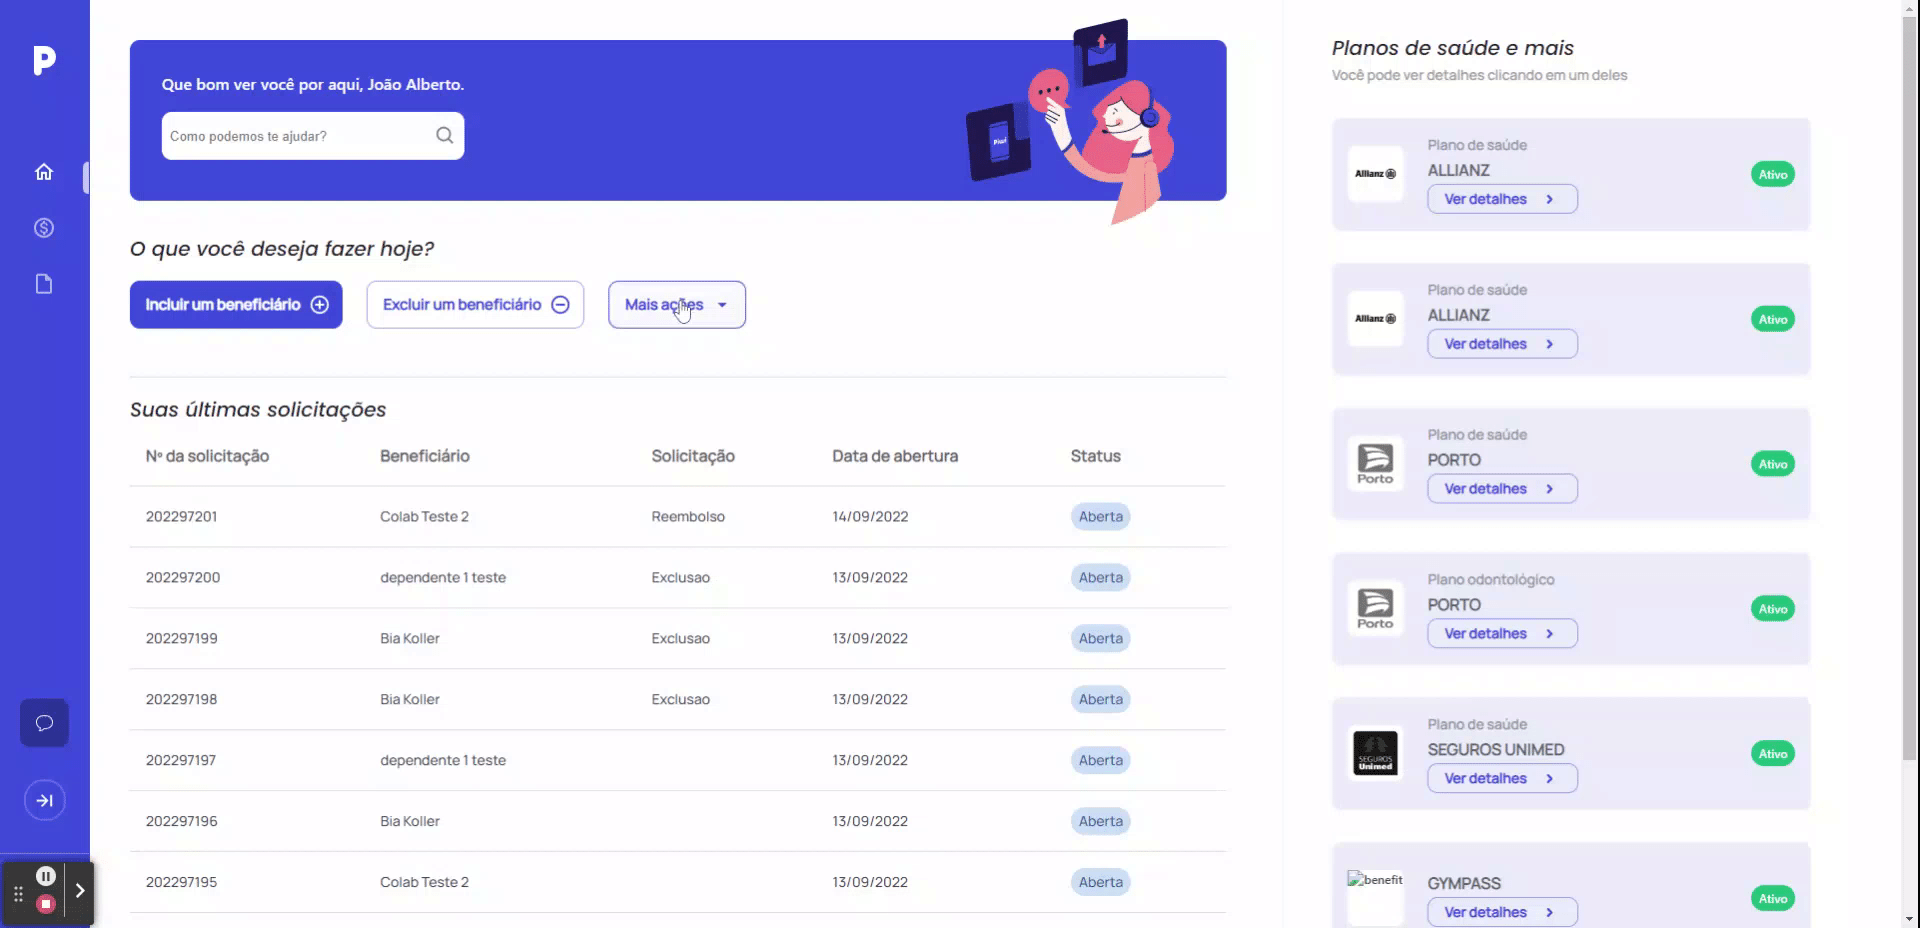Select request number 202297199
The image size is (1920, 928).
[181, 639]
